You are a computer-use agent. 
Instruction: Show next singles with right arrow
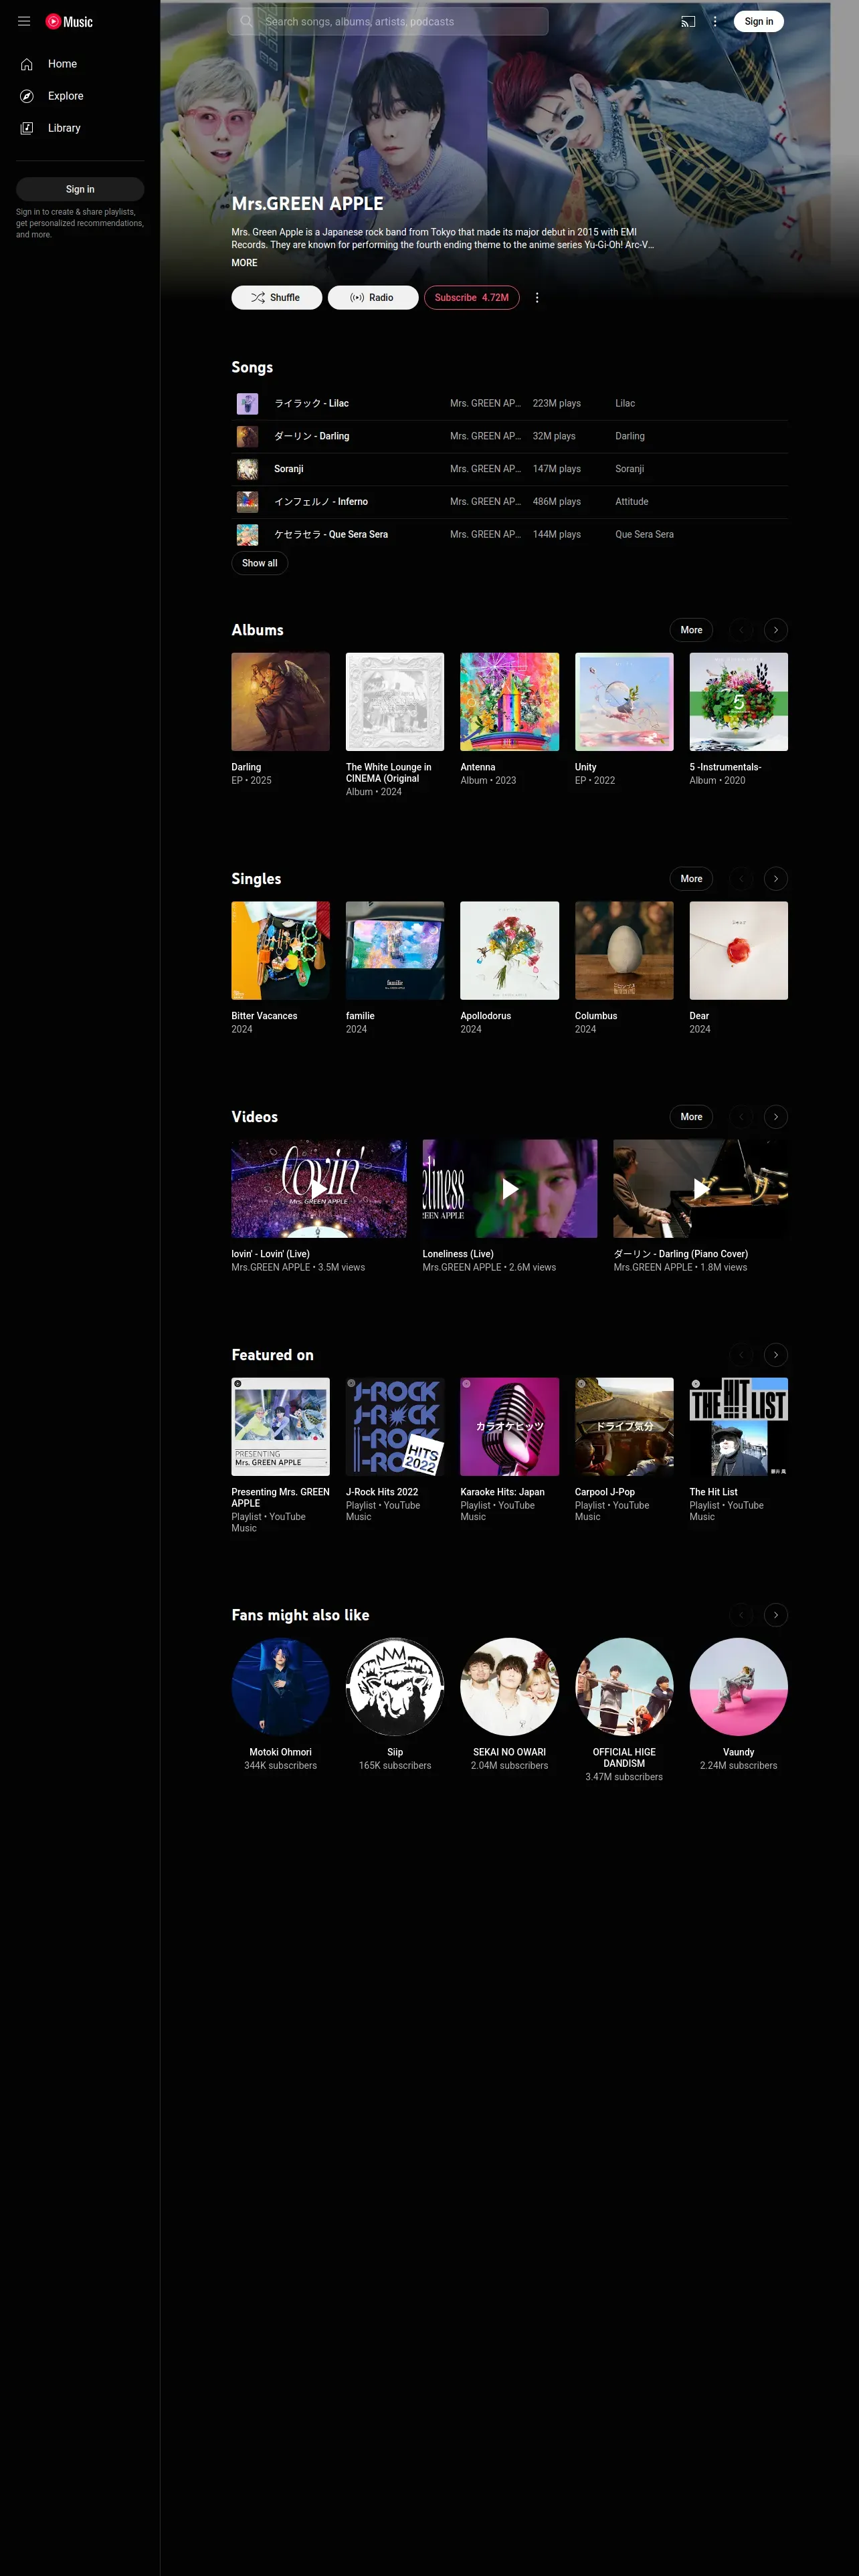coord(776,879)
